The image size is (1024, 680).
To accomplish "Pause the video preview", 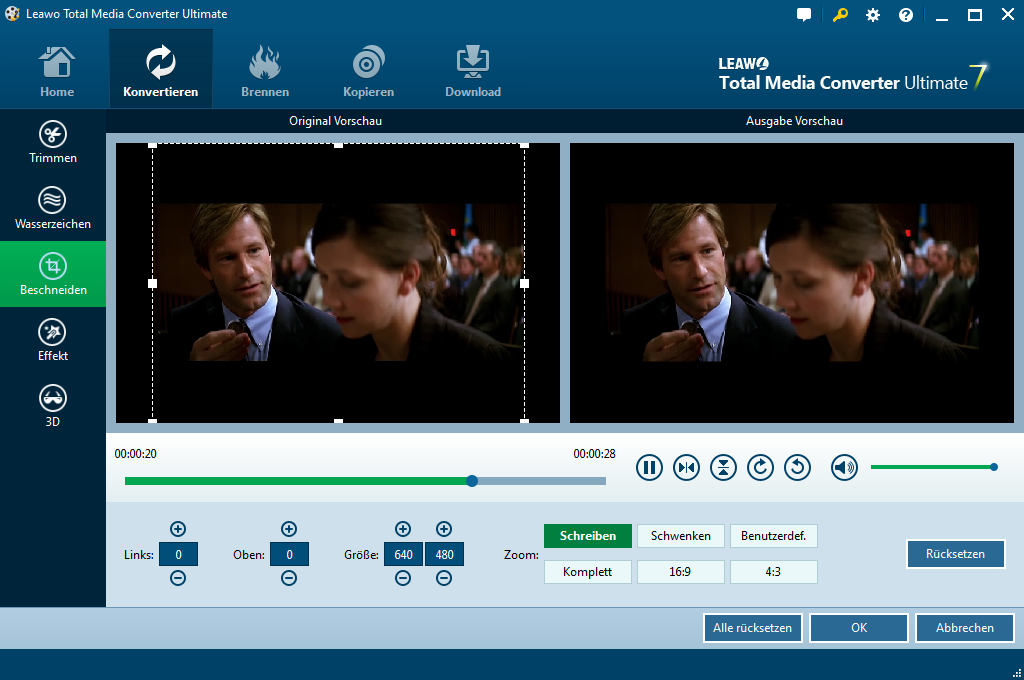I will [x=649, y=468].
